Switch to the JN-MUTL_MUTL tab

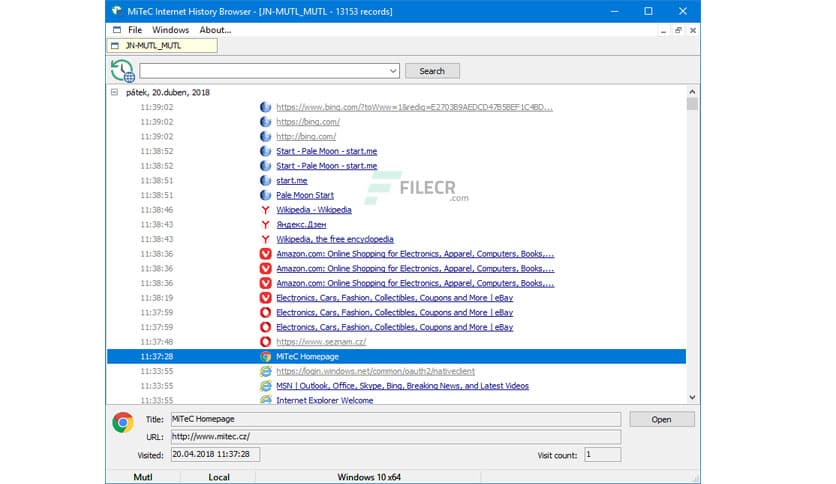pos(162,46)
